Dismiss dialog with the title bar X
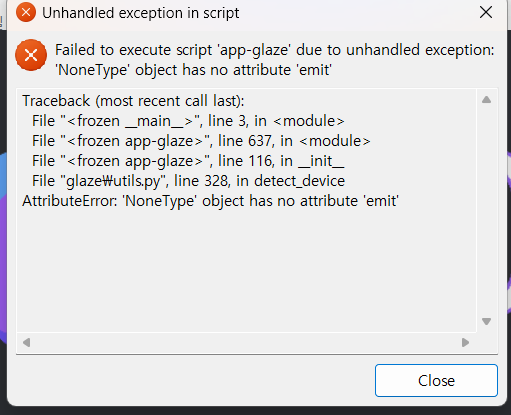511x415 pixels. 486,13
